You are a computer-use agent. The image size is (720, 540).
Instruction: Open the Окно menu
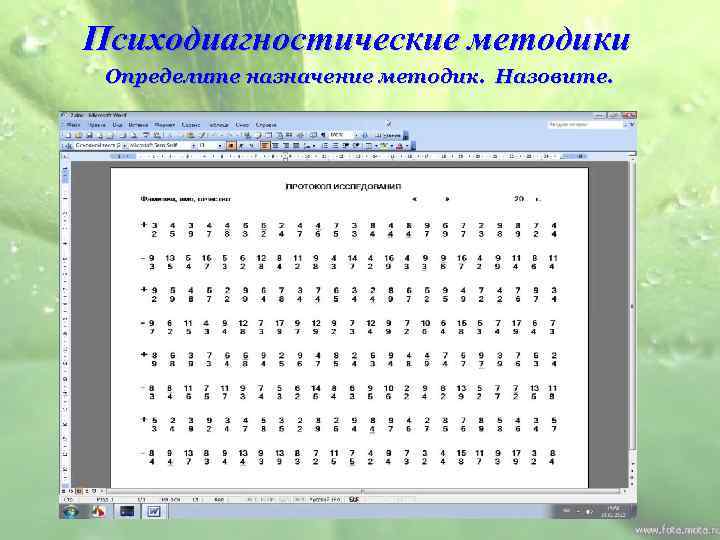tap(242, 125)
